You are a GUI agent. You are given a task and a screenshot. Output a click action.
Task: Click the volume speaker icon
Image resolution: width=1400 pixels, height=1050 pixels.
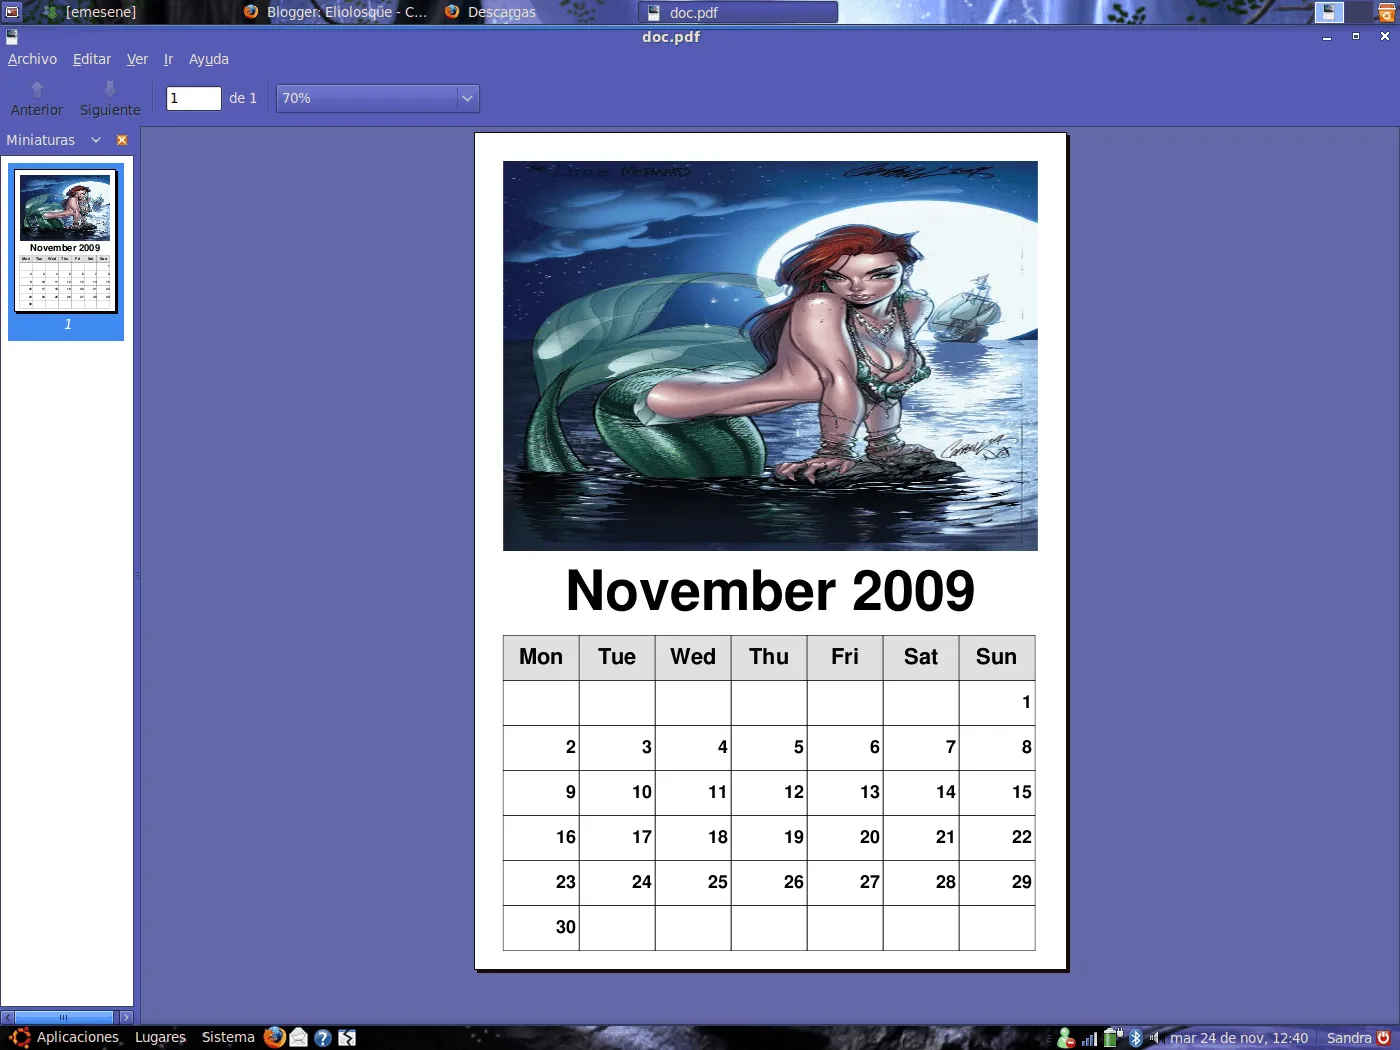click(x=1154, y=1038)
